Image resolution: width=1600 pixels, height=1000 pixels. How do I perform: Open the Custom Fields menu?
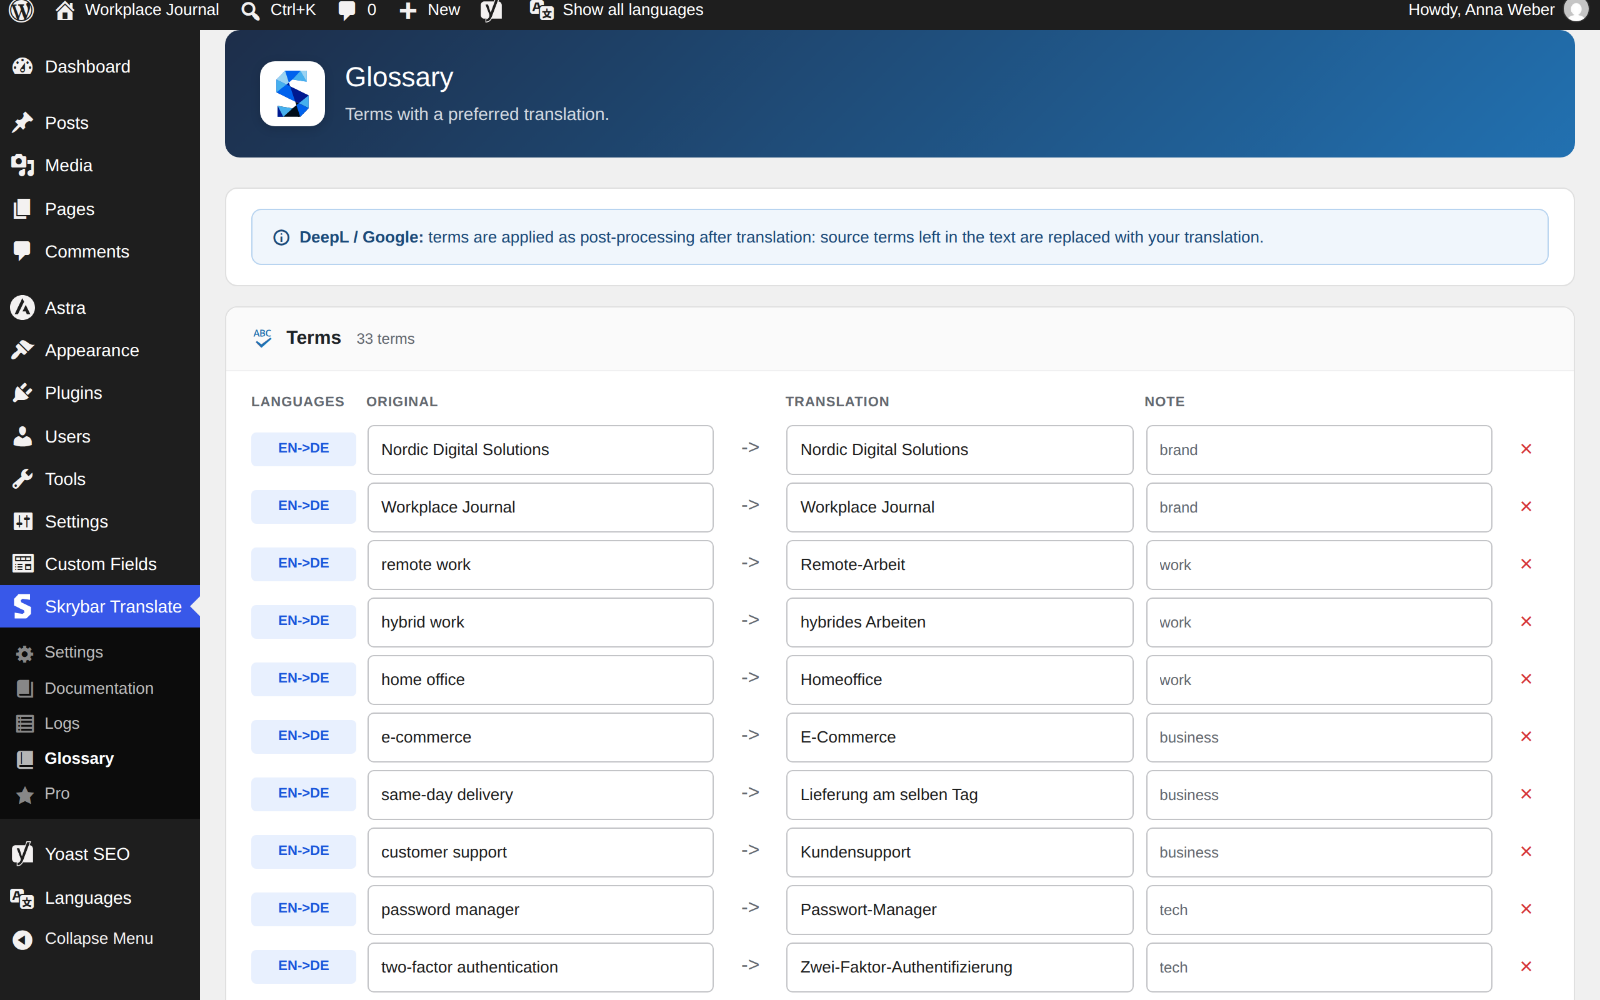(100, 564)
